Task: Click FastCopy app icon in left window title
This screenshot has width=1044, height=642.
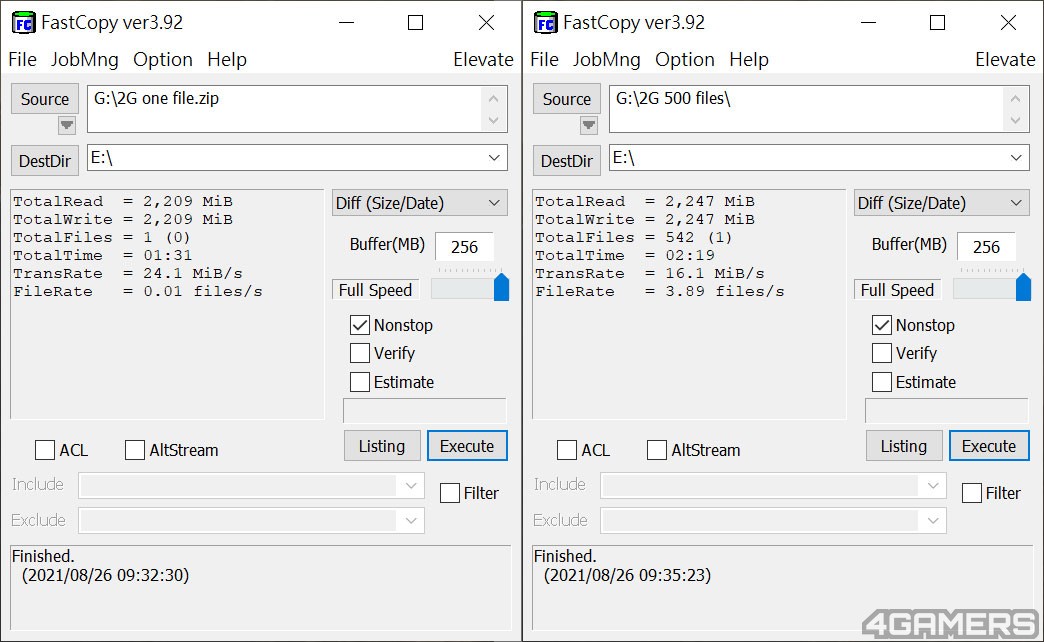Action: [x=23, y=23]
